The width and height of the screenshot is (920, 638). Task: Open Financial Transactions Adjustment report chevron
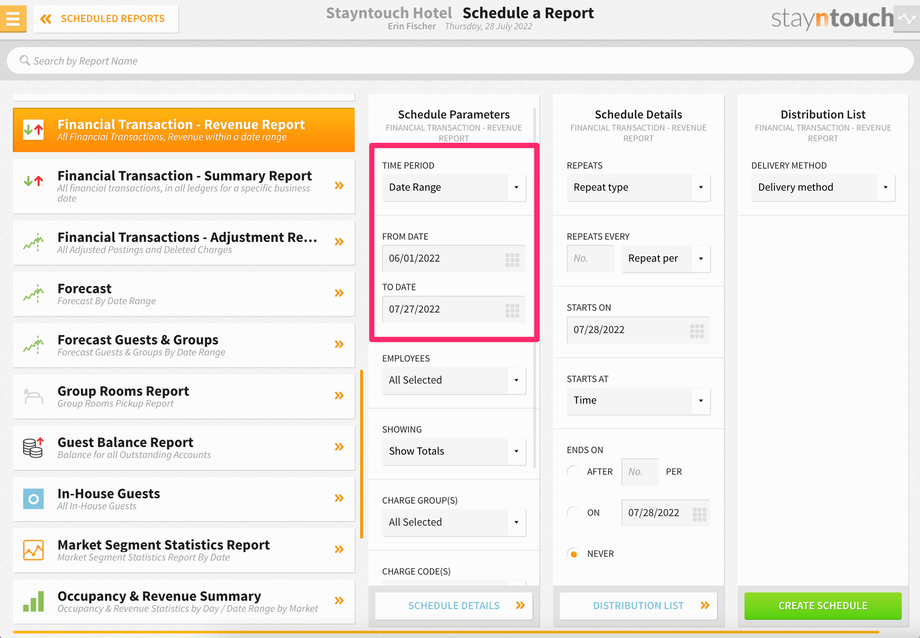(339, 242)
